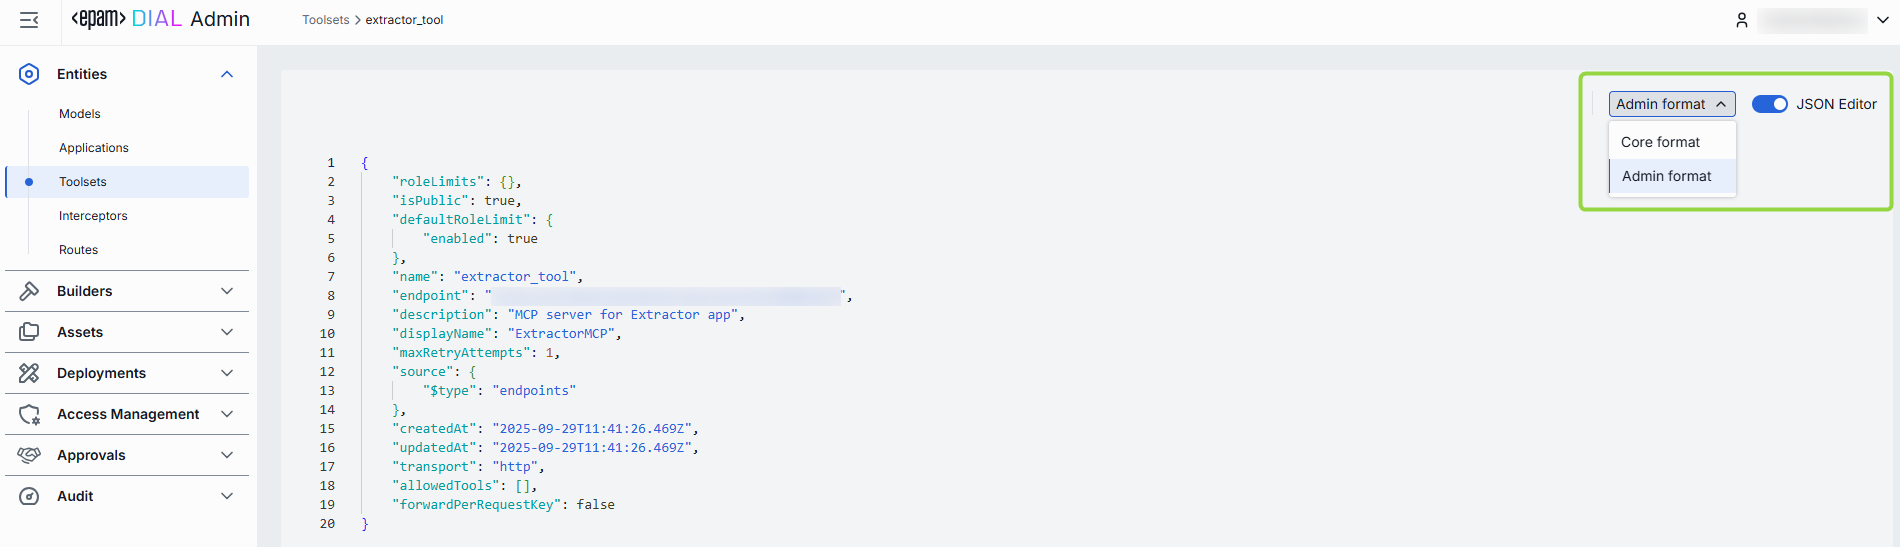
Task: Click the Entities hexagon icon
Action: click(29, 74)
